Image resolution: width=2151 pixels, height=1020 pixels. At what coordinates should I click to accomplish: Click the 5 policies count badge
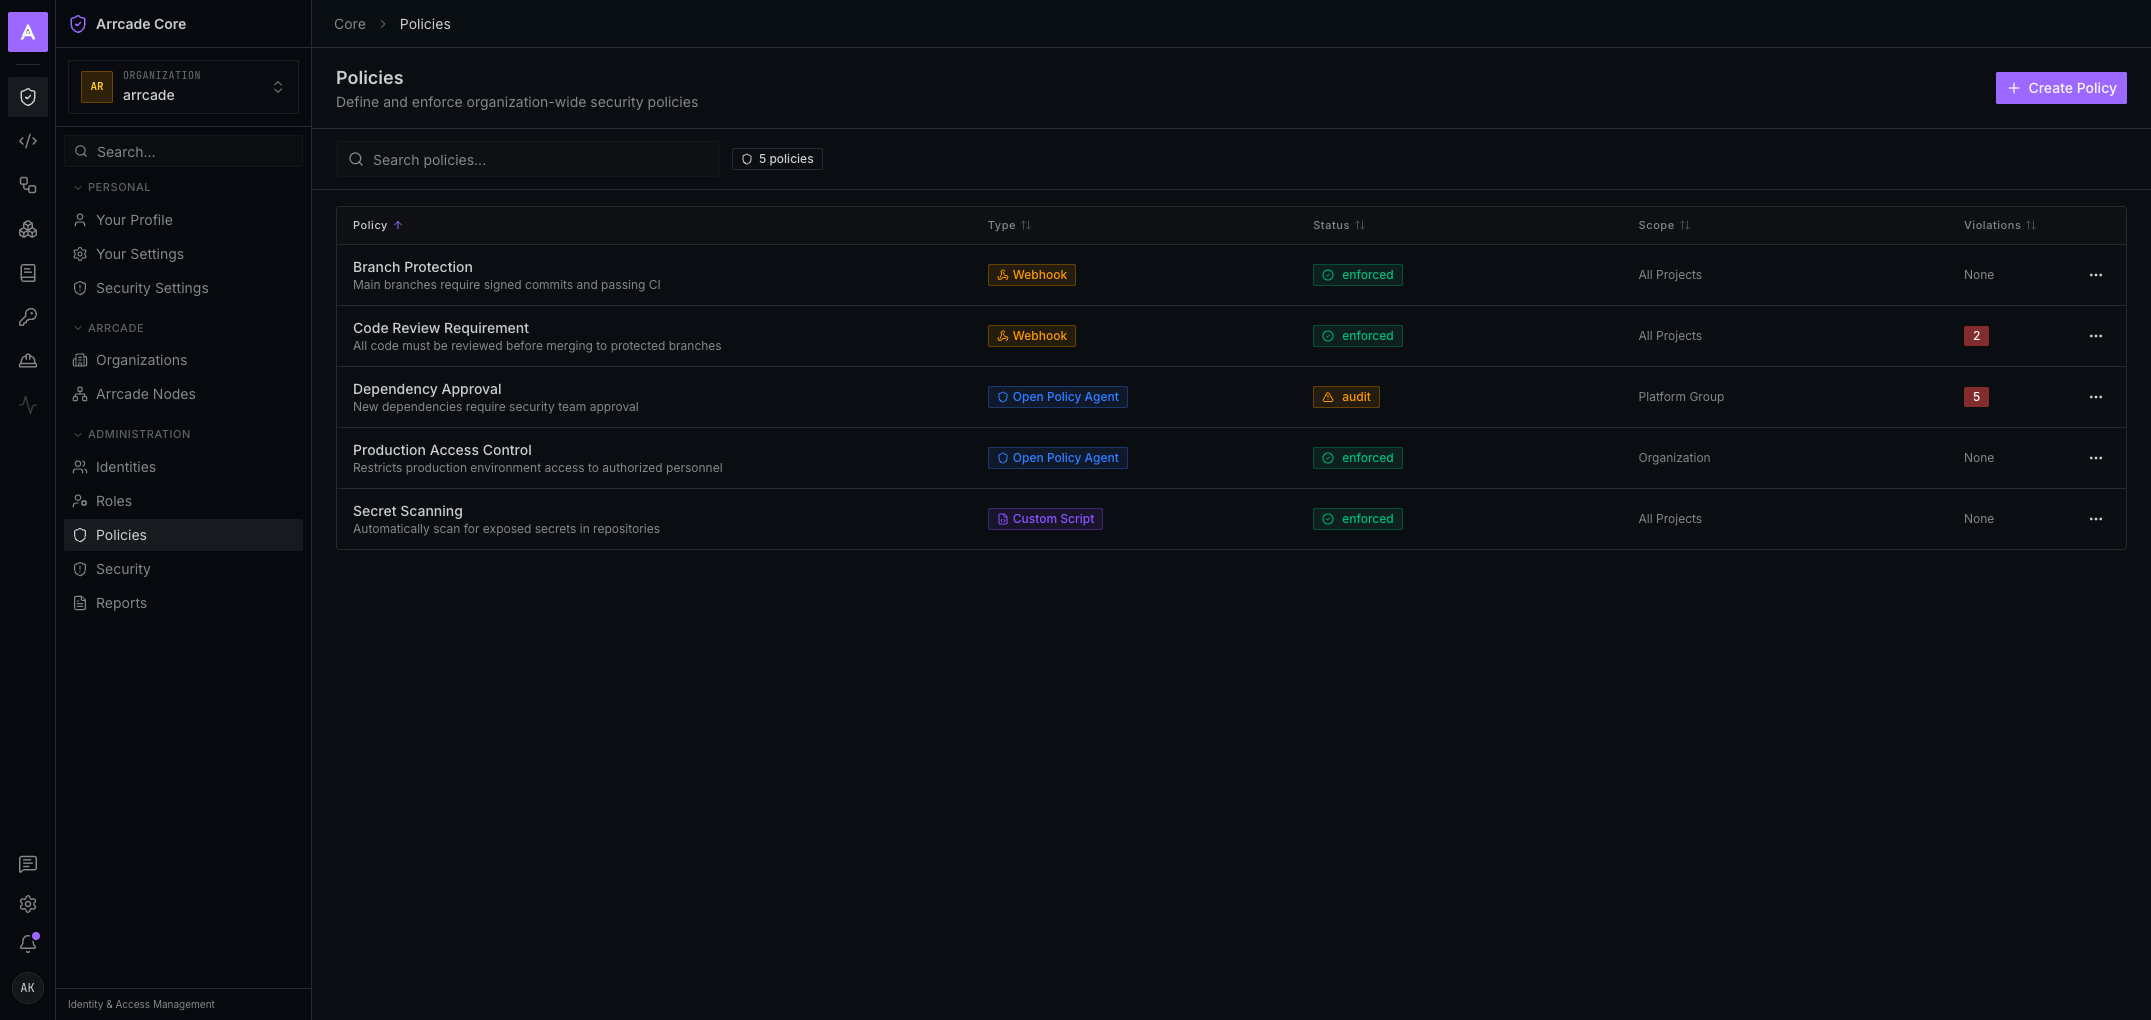[777, 159]
